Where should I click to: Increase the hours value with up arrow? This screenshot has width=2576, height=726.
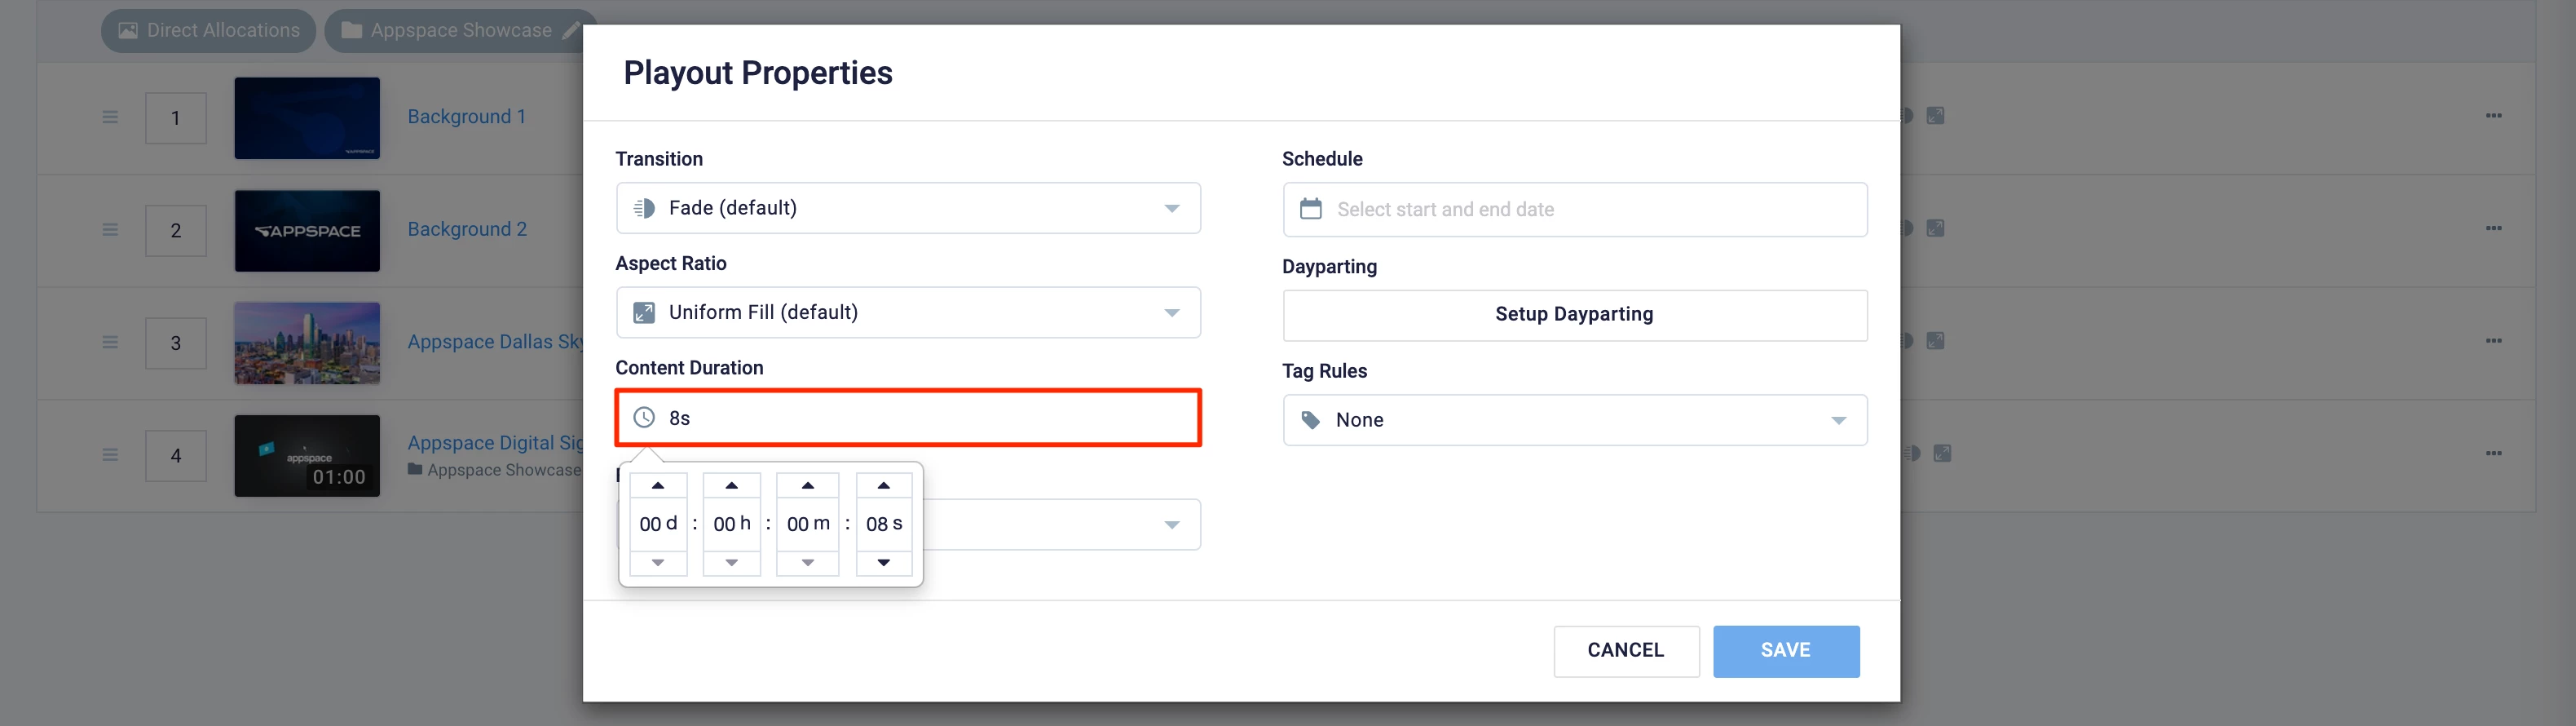tap(731, 485)
